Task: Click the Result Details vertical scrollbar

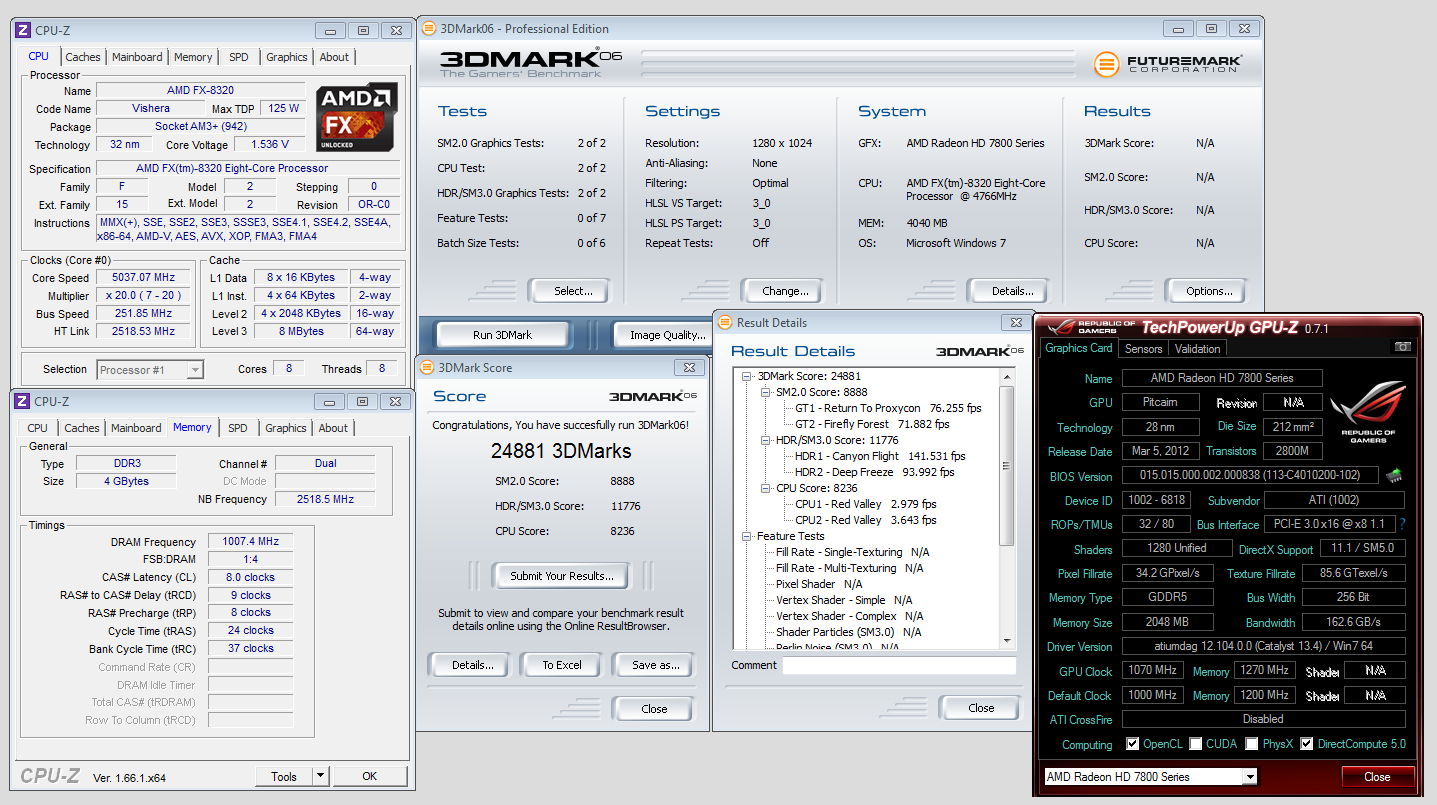Action: (x=1007, y=509)
